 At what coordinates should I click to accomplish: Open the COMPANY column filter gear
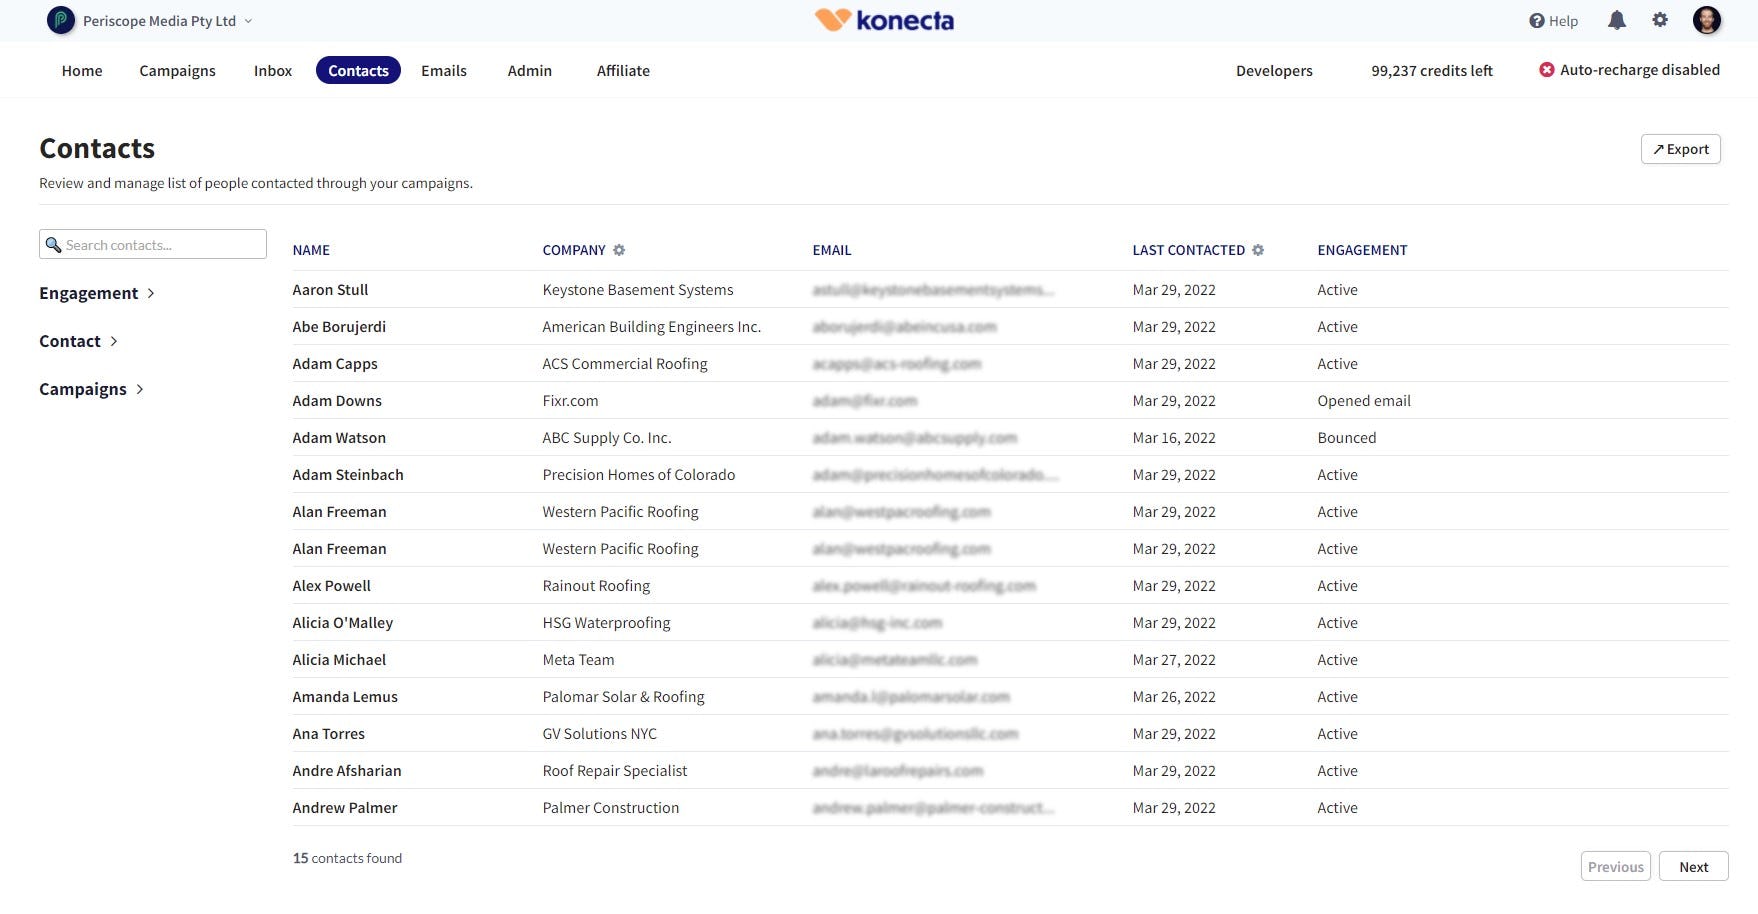pyautogui.click(x=620, y=250)
